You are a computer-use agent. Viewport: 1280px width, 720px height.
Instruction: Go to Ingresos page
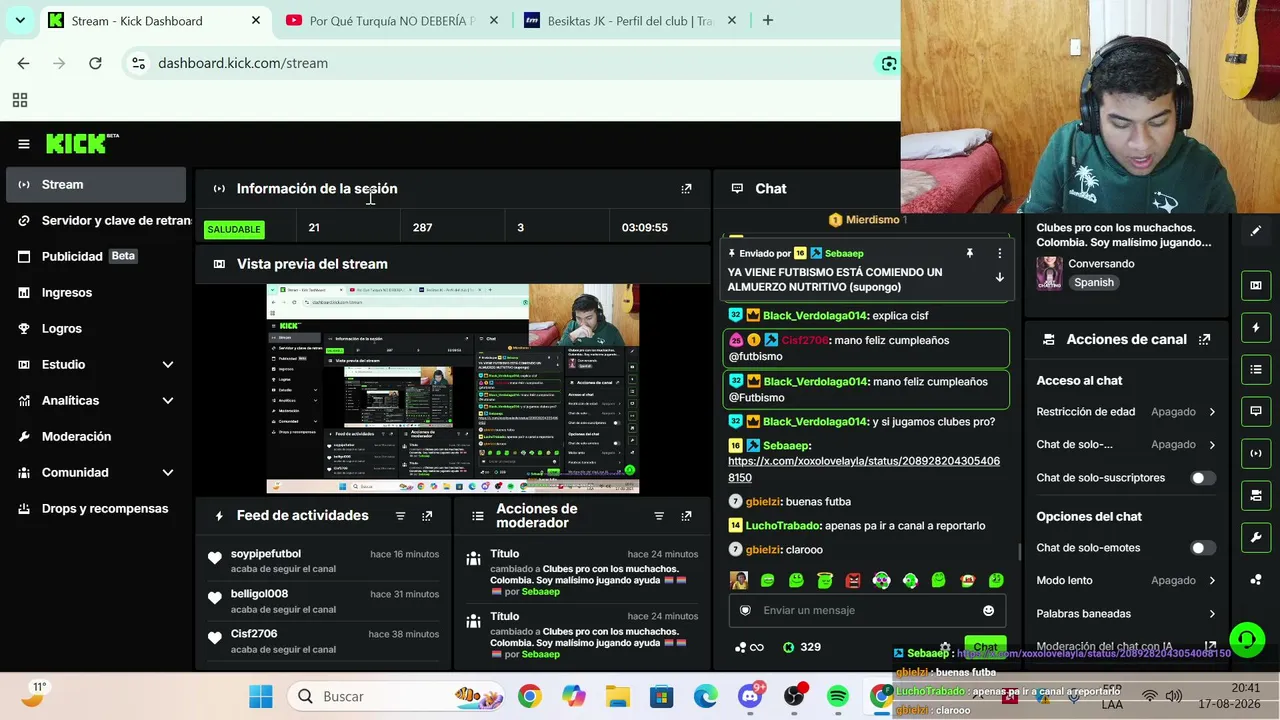click(95, 293)
